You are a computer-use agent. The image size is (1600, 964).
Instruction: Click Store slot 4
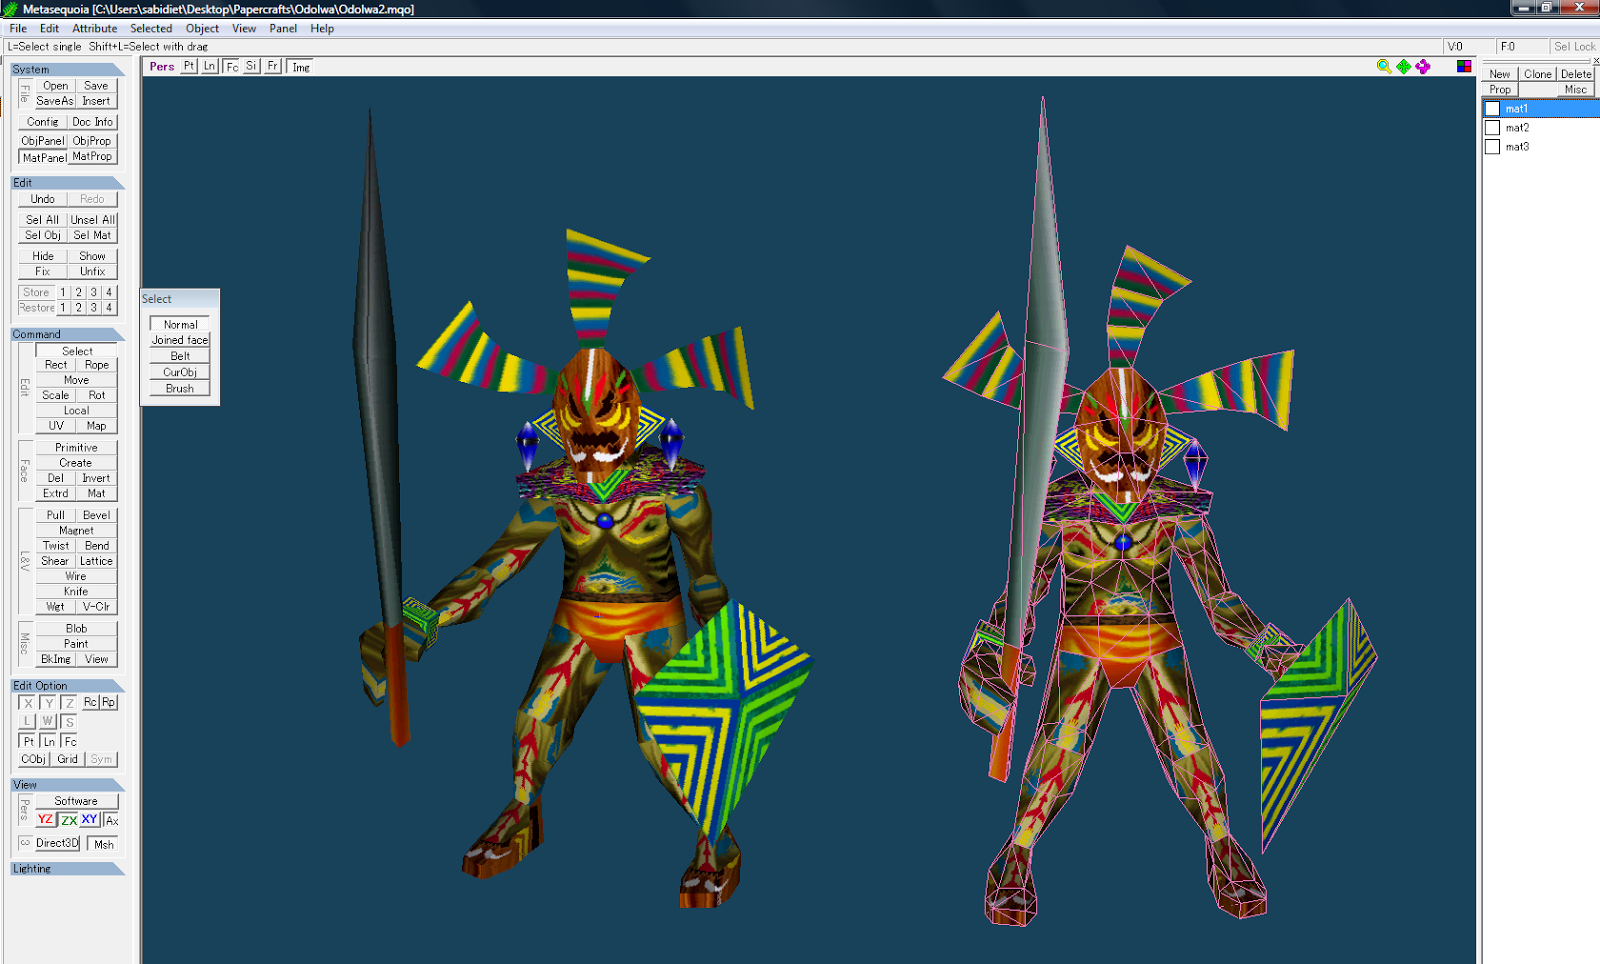click(109, 292)
